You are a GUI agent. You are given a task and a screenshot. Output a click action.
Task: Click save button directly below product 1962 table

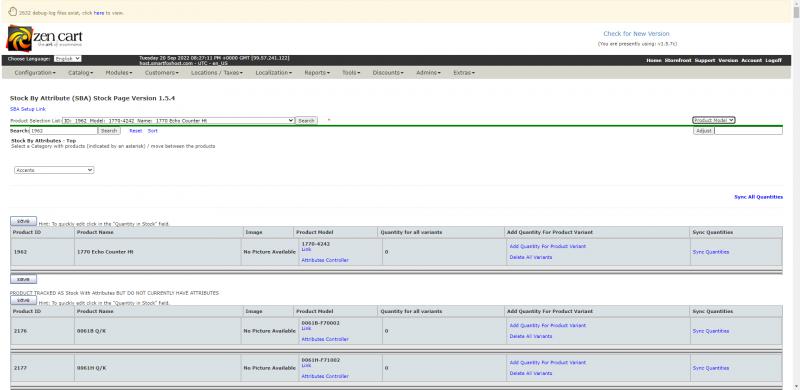[x=23, y=280]
